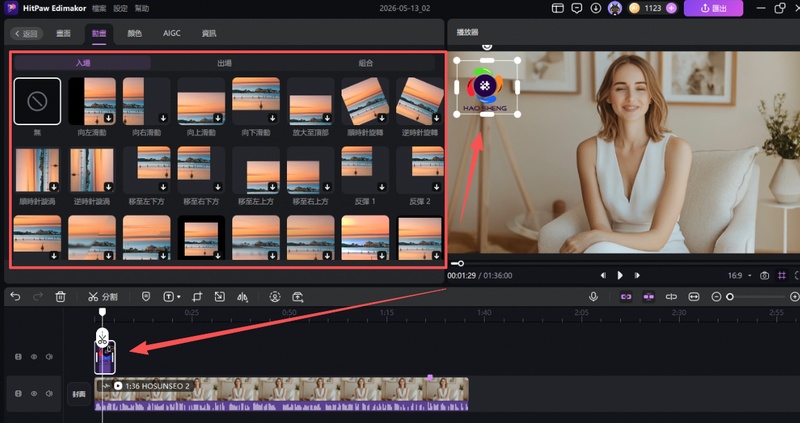Open the layout panel icon in title bar
800x423 pixels.
point(558,8)
